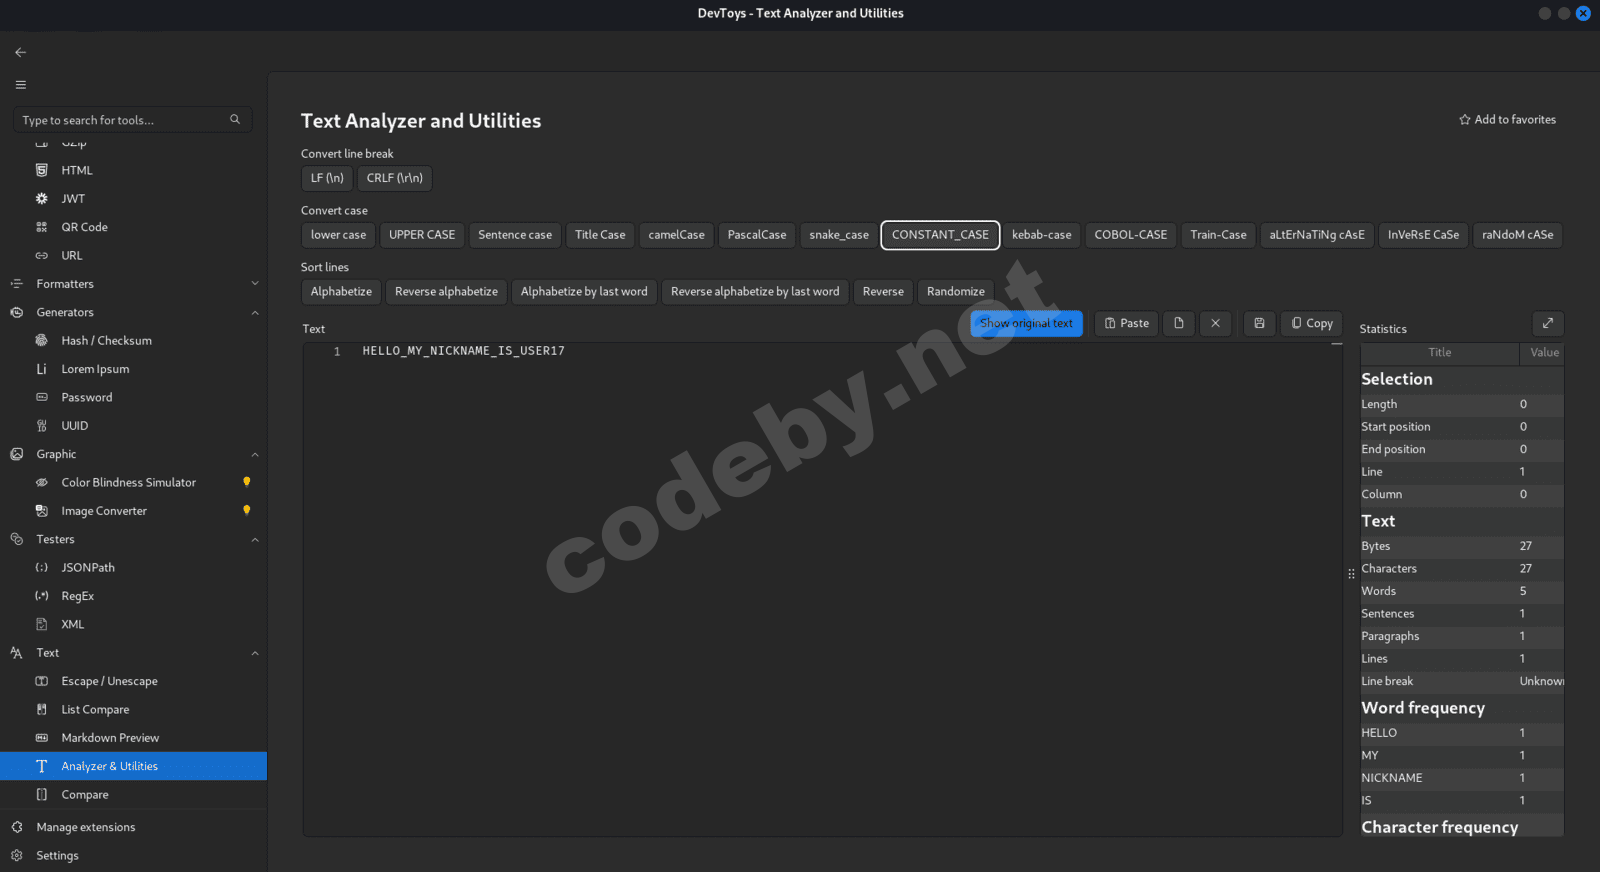Select the Analyzer & Utilities item
This screenshot has height=872, width=1600.
[134, 766]
